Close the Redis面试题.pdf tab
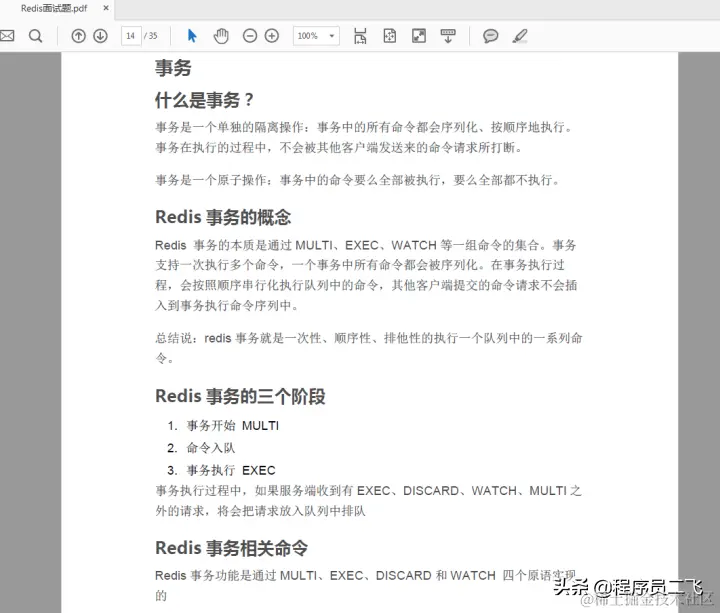This screenshot has width=720, height=613. point(106,8)
